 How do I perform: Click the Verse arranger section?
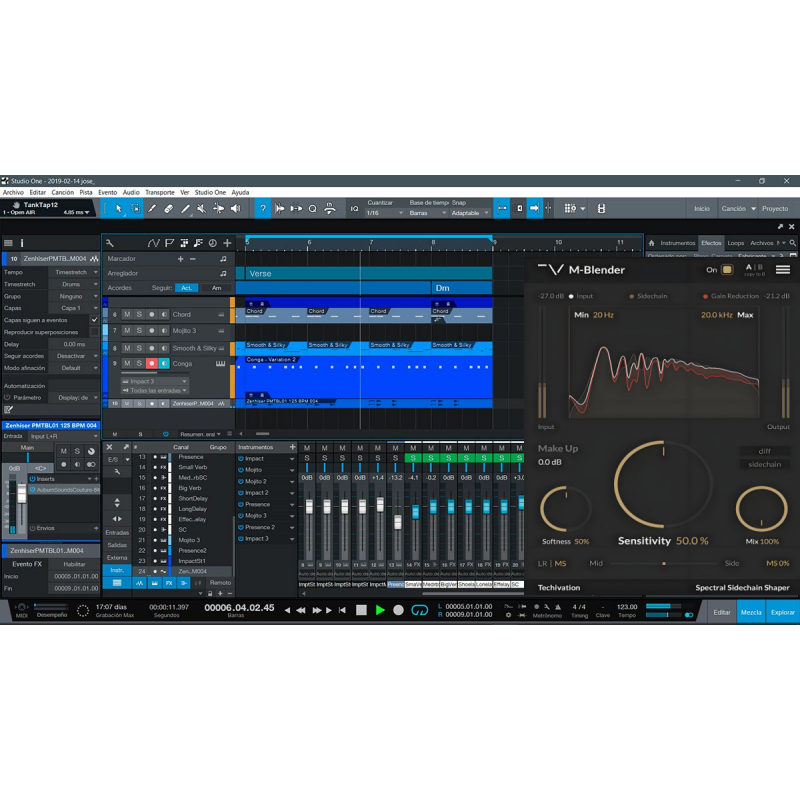[368, 273]
